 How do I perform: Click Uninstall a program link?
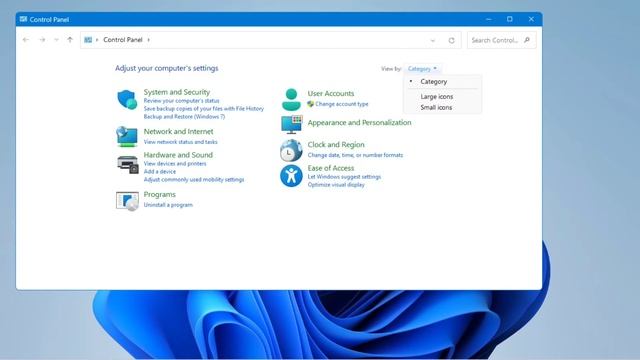pos(168,205)
